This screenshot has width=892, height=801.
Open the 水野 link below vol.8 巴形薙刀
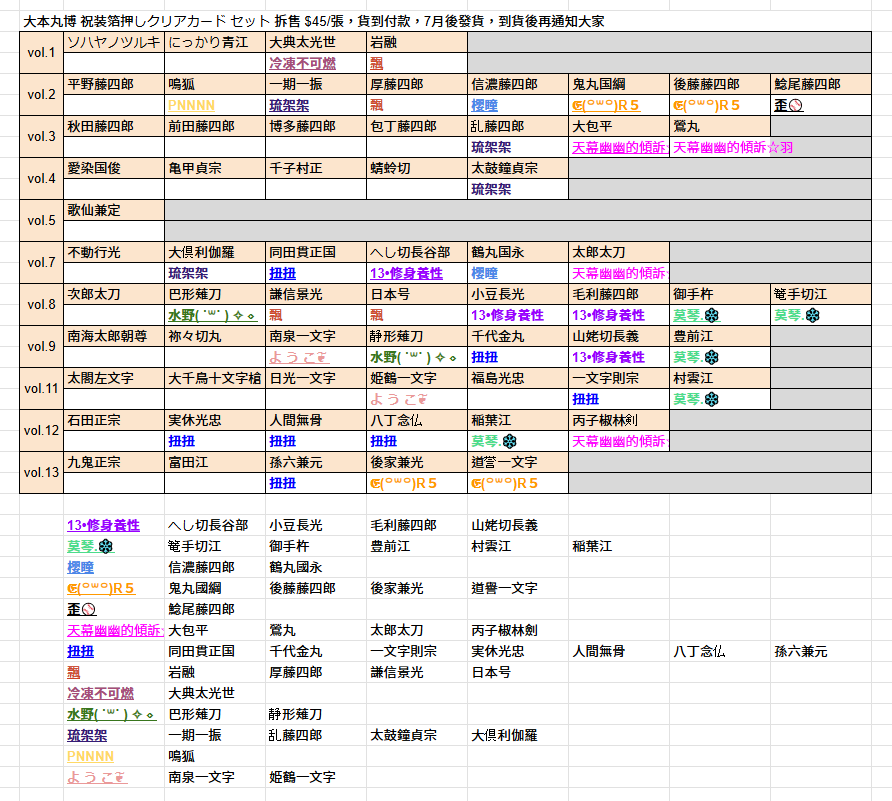click(213, 316)
